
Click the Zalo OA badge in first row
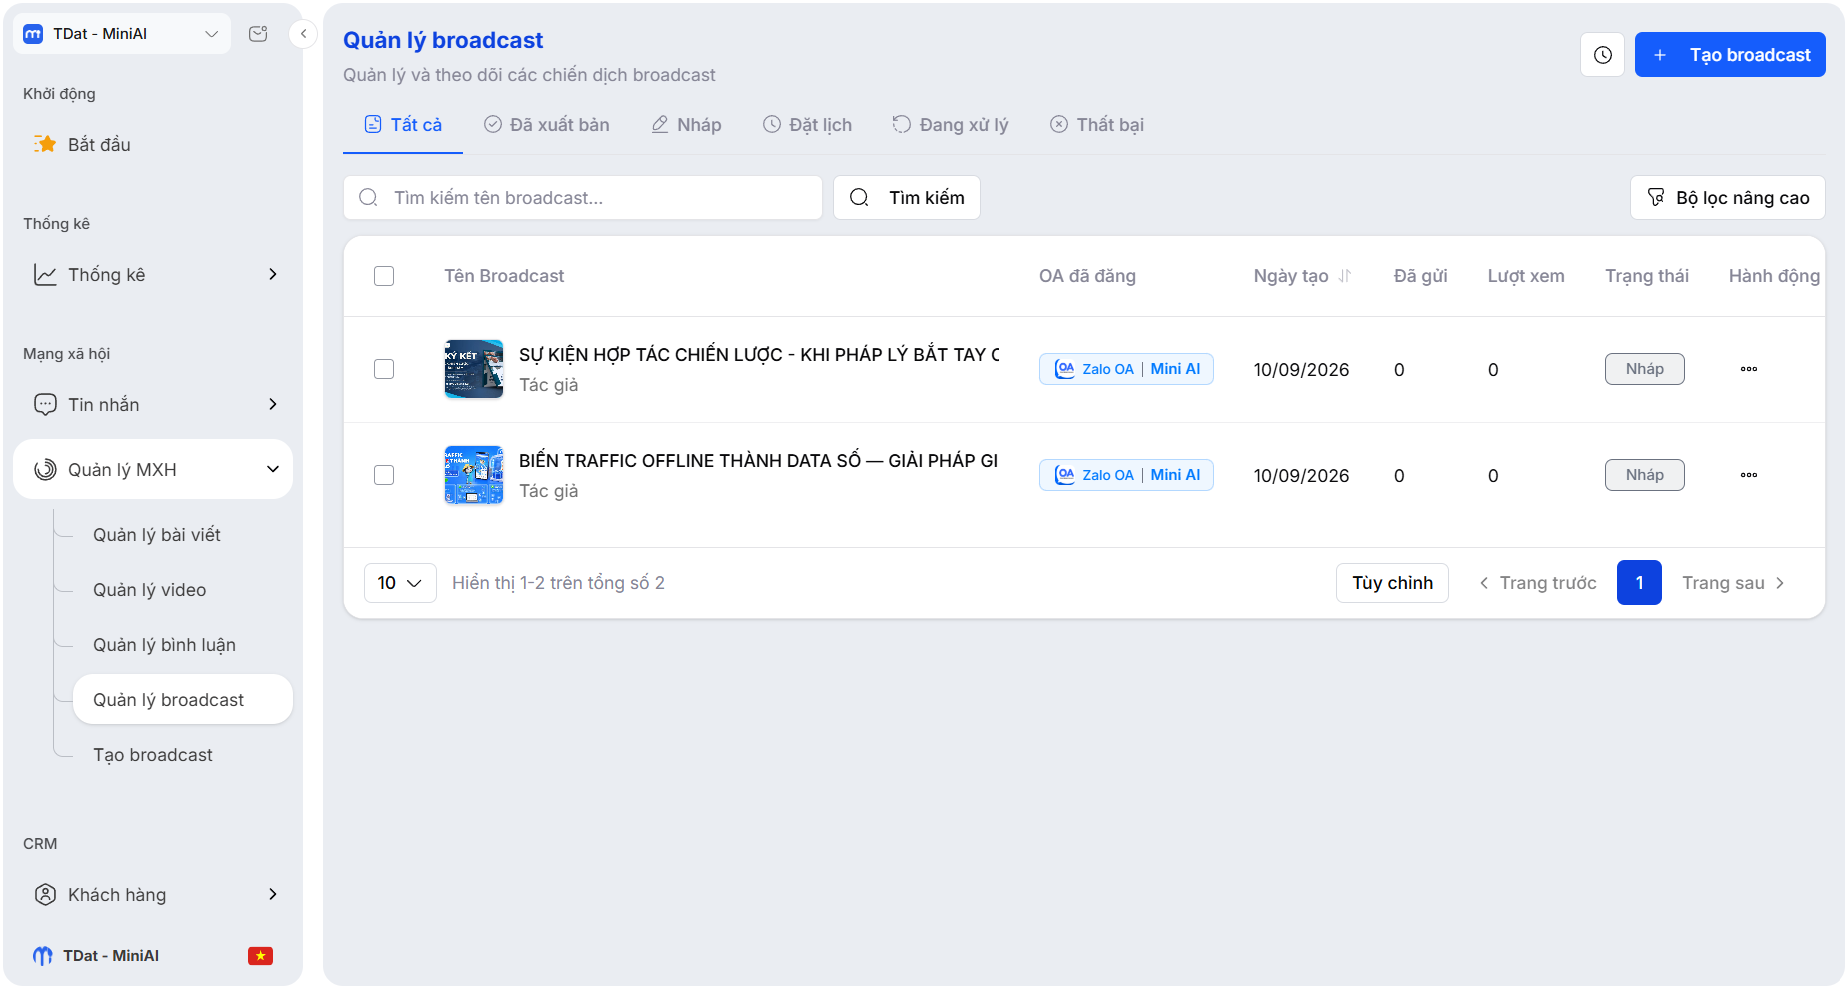pos(1126,369)
